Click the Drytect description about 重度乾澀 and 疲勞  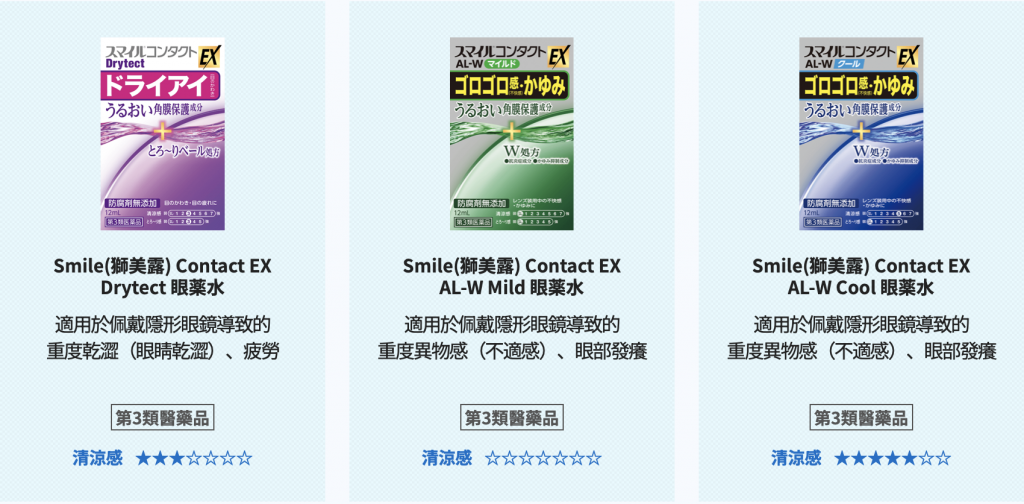point(163,338)
